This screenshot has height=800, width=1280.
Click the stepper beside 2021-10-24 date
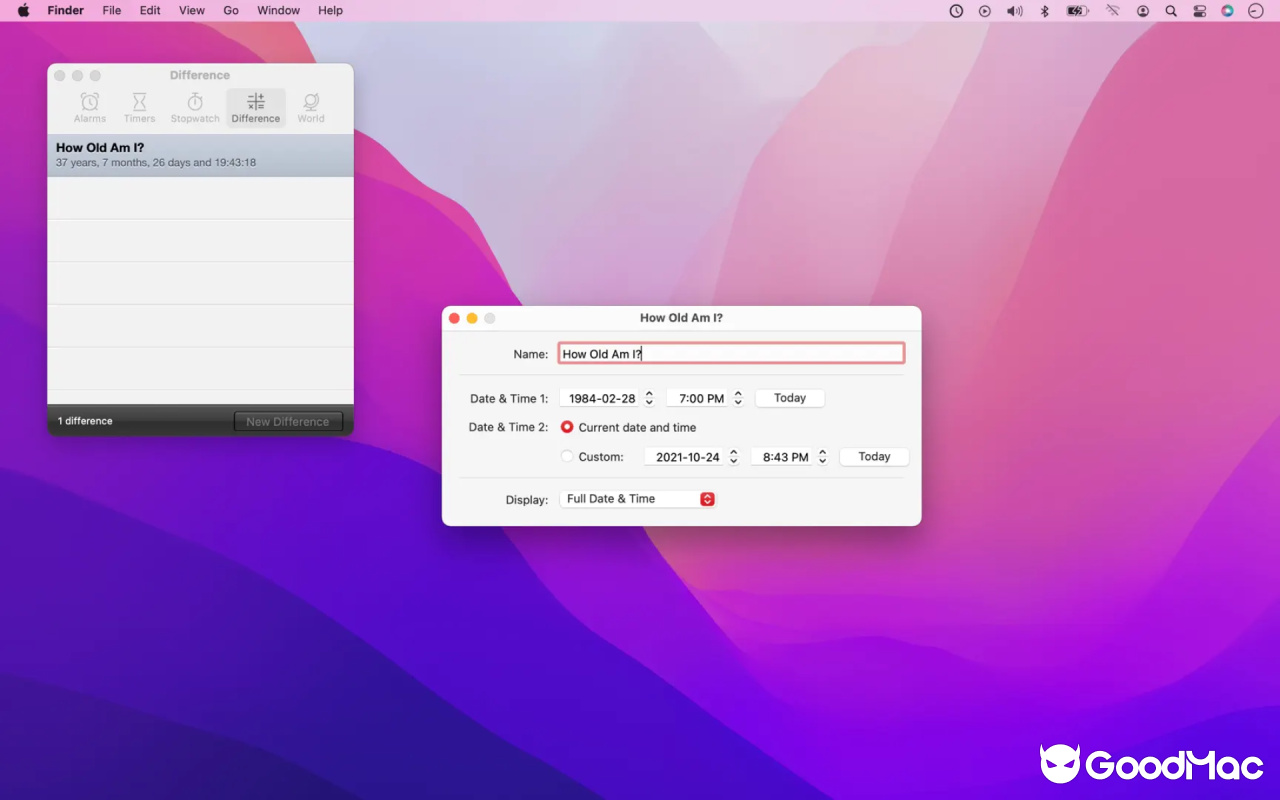[x=733, y=457]
